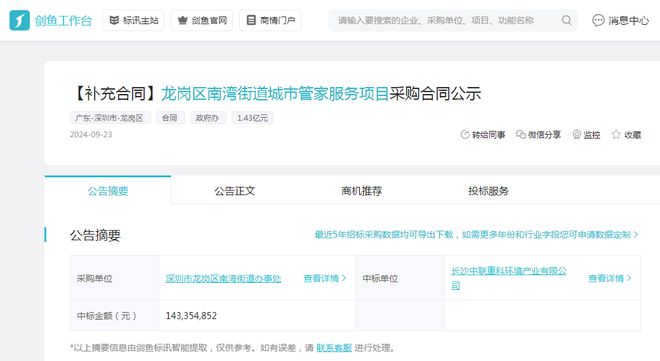Select the 中标金额（元） label cell

(x=114, y=316)
